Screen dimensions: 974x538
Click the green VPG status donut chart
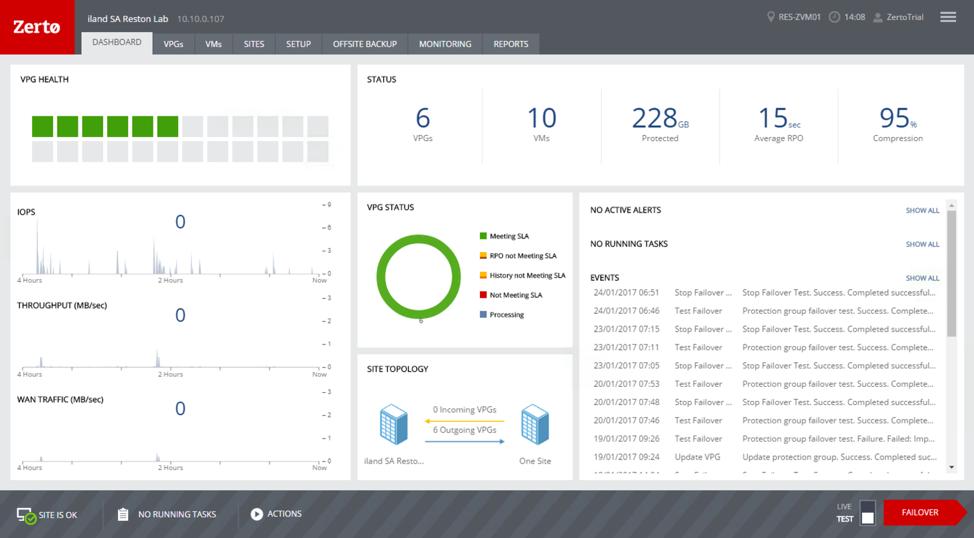coord(419,277)
